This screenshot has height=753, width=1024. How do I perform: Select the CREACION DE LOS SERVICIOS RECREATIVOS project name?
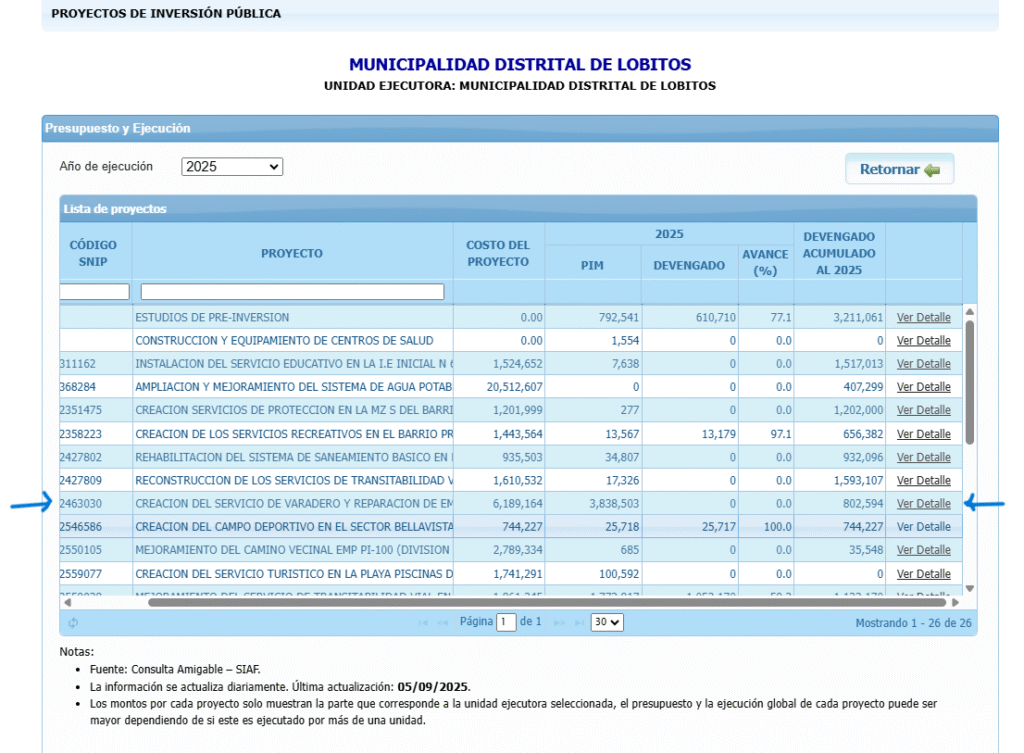[x=294, y=434]
